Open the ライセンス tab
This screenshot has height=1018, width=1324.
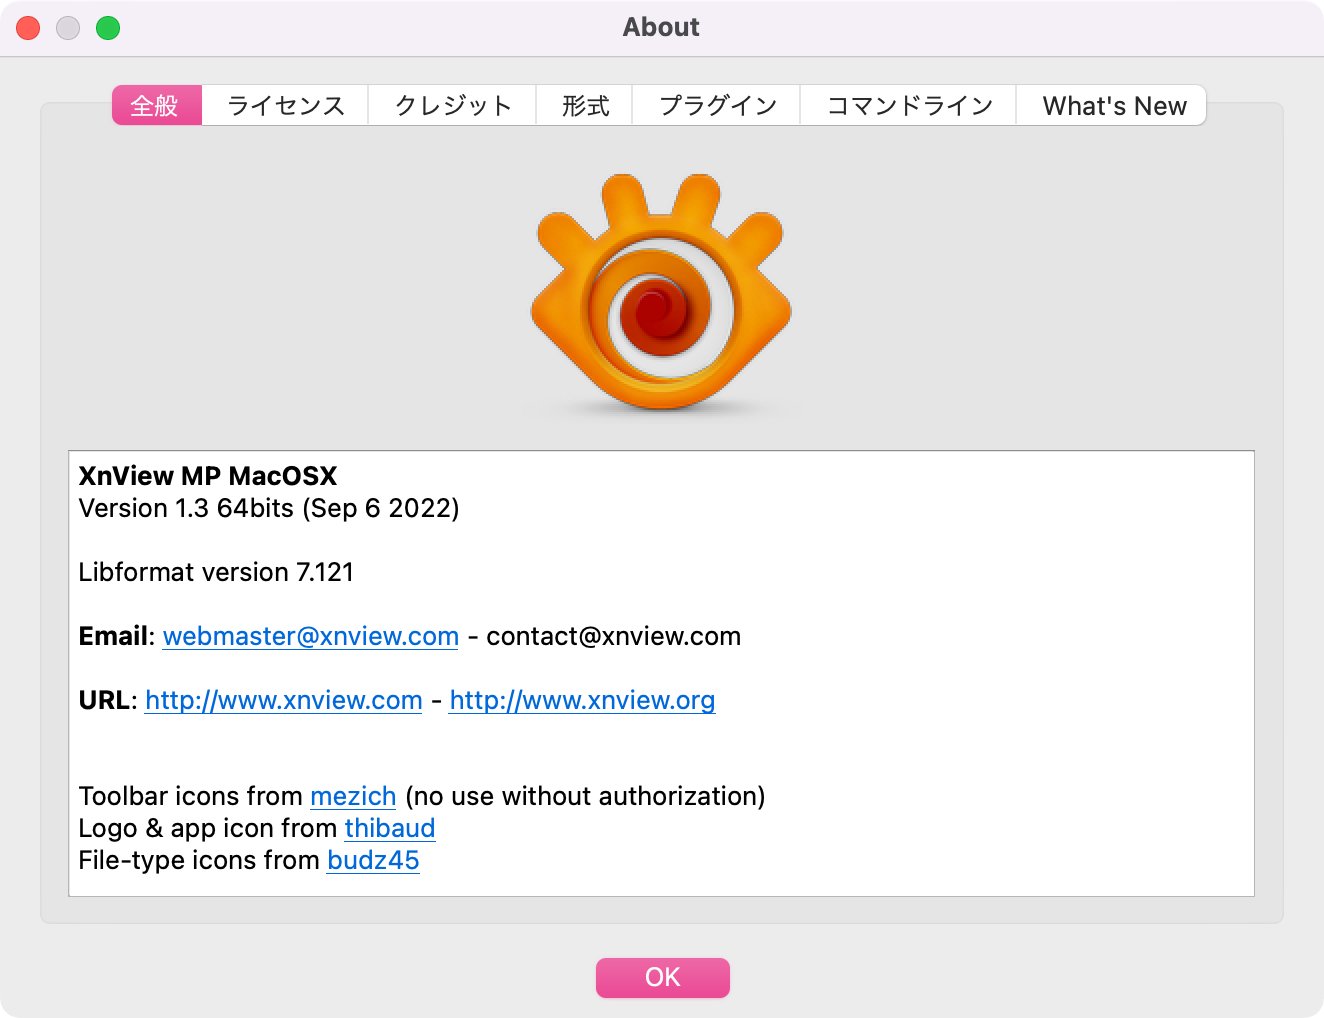285,105
